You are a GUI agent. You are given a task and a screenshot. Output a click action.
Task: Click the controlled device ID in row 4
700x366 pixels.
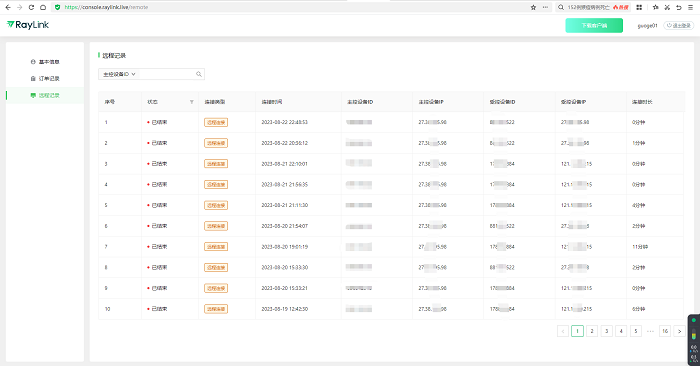coord(502,184)
